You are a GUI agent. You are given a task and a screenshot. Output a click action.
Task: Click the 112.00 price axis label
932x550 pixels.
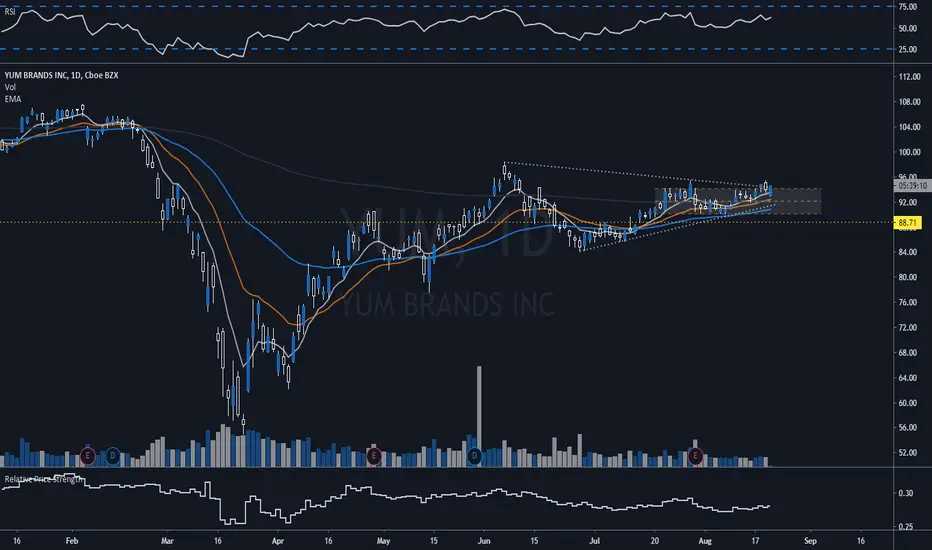(x=909, y=77)
